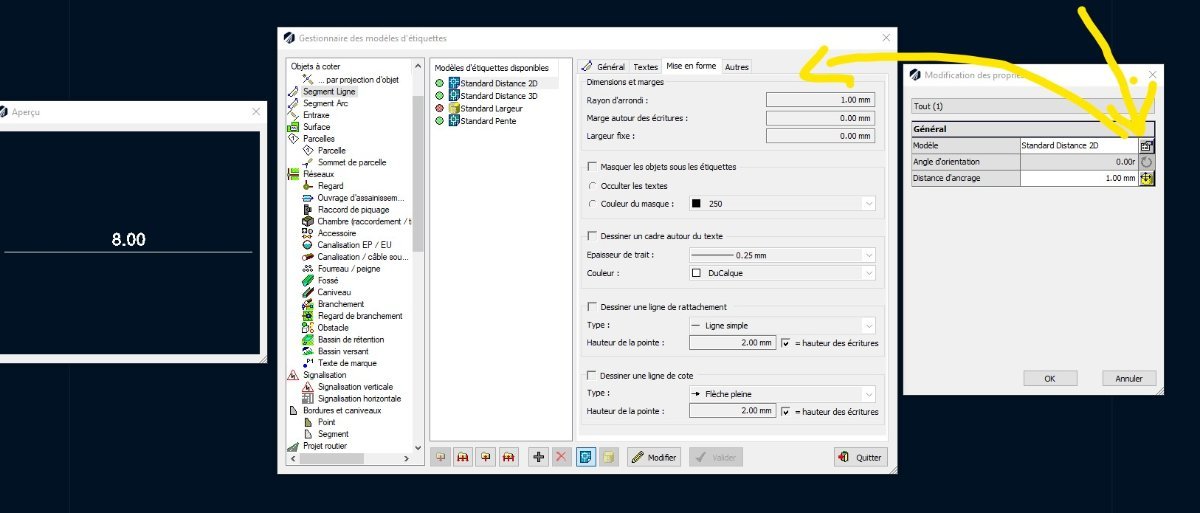Image resolution: width=1200 pixels, height=513 pixels.
Task: Select the highlighted blue 2D label icon
Action: click(x=586, y=457)
